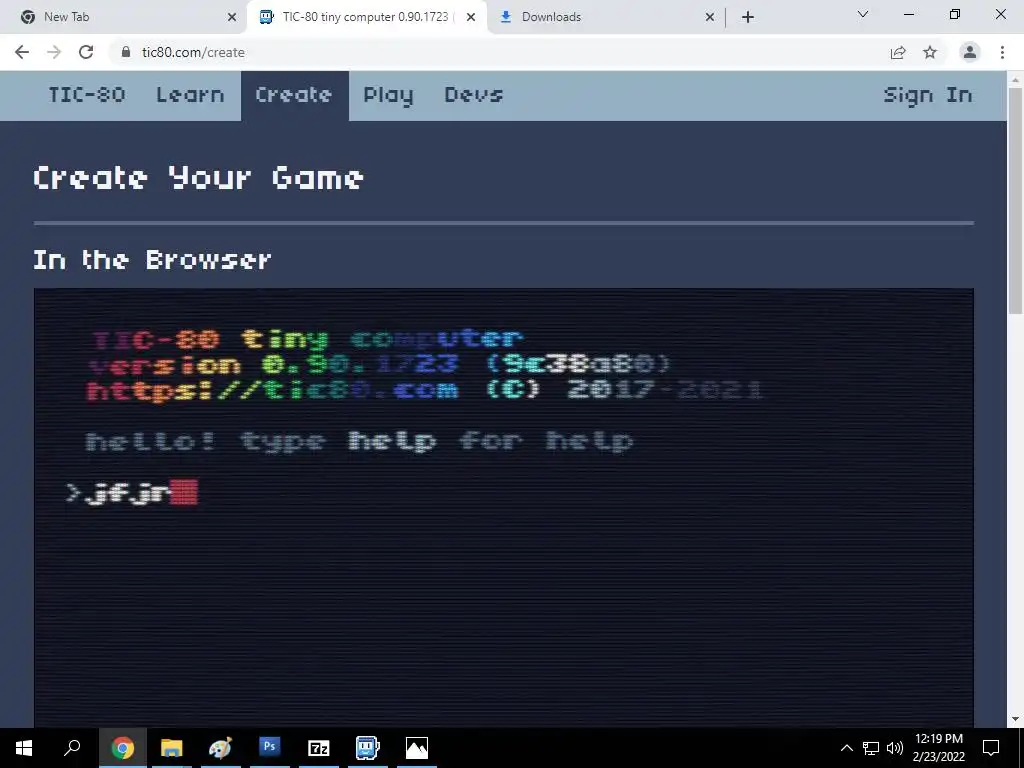Open 7-Zip from the taskbar
The width and height of the screenshot is (1024, 768).
click(x=318, y=748)
